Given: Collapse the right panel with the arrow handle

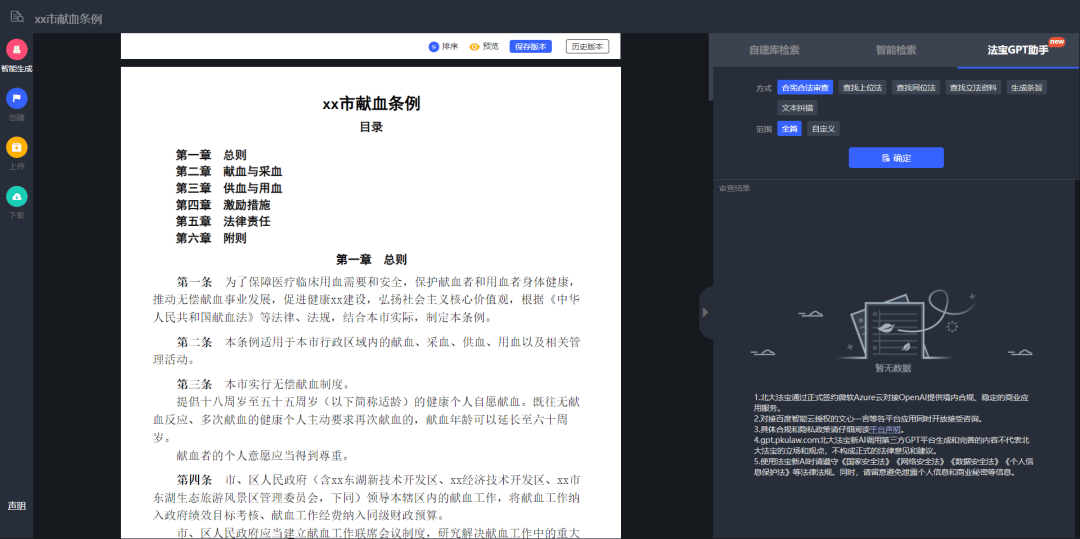Looking at the screenshot, I should coord(704,312).
